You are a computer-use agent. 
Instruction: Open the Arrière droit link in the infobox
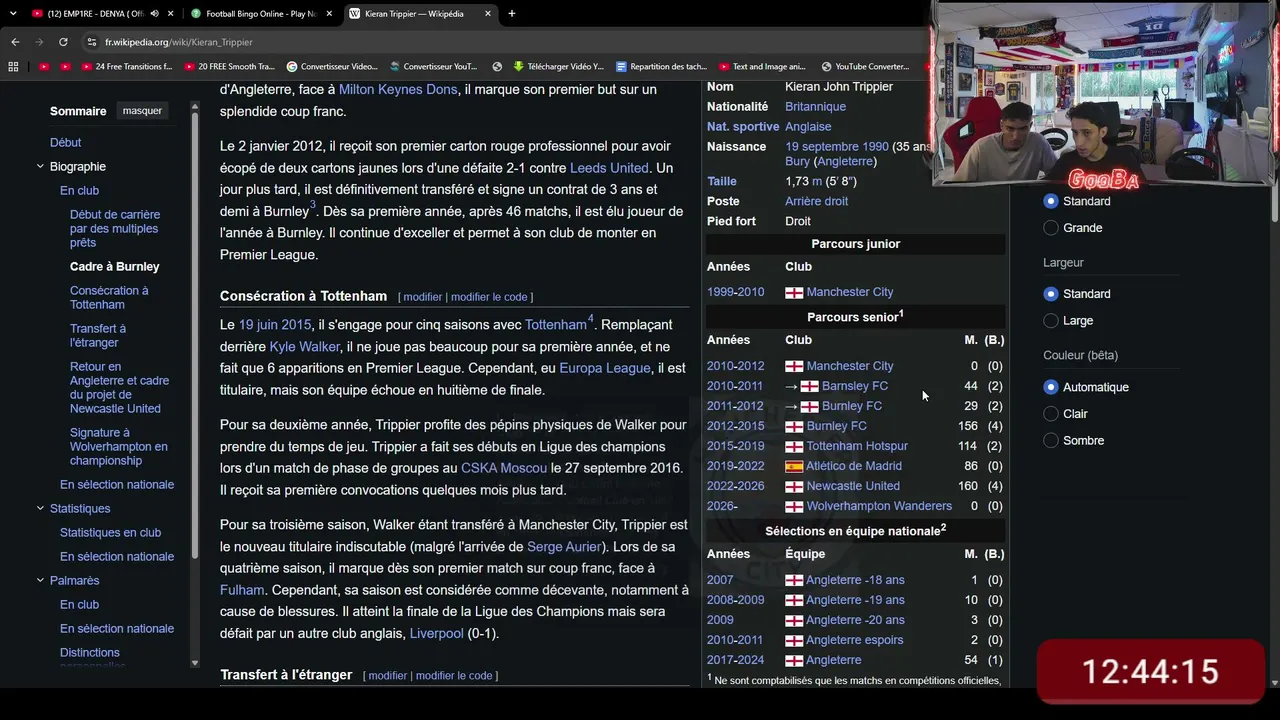tap(816, 201)
